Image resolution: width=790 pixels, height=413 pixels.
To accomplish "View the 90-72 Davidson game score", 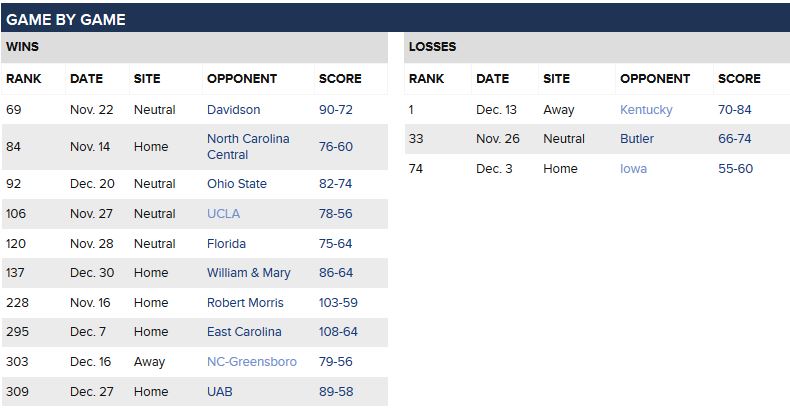I will [336, 110].
